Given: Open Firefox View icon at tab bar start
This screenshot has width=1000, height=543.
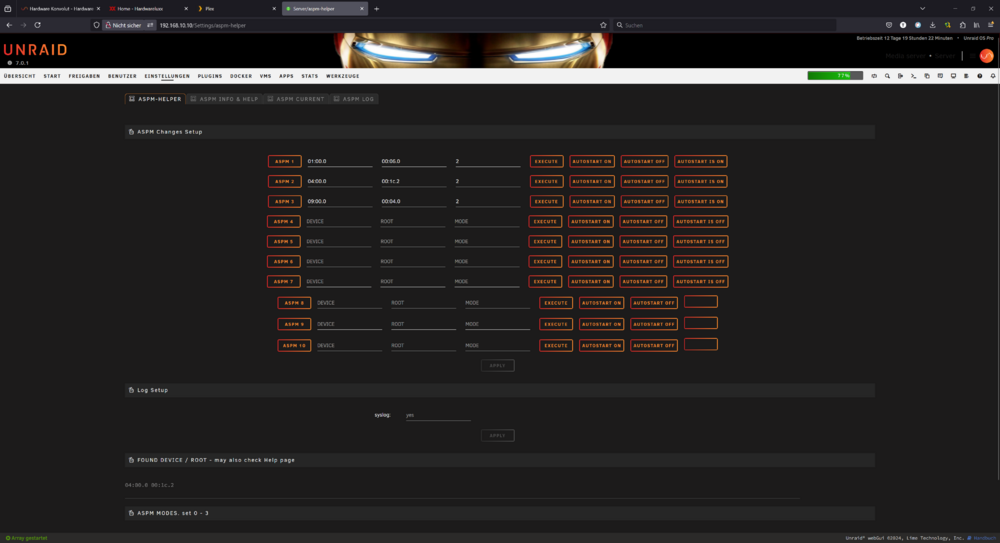Looking at the screenshot, I should (8, 9).
